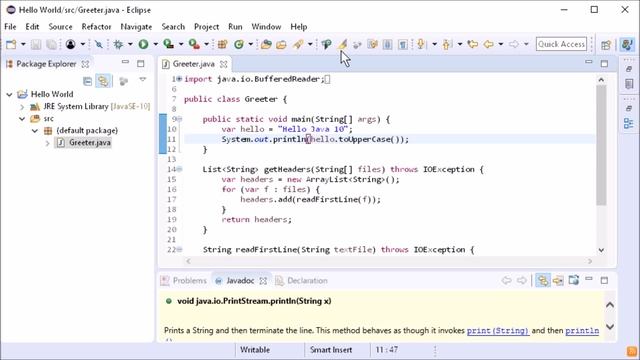
Task: Click the Open Type icon
Action: [x=266, y=44]
